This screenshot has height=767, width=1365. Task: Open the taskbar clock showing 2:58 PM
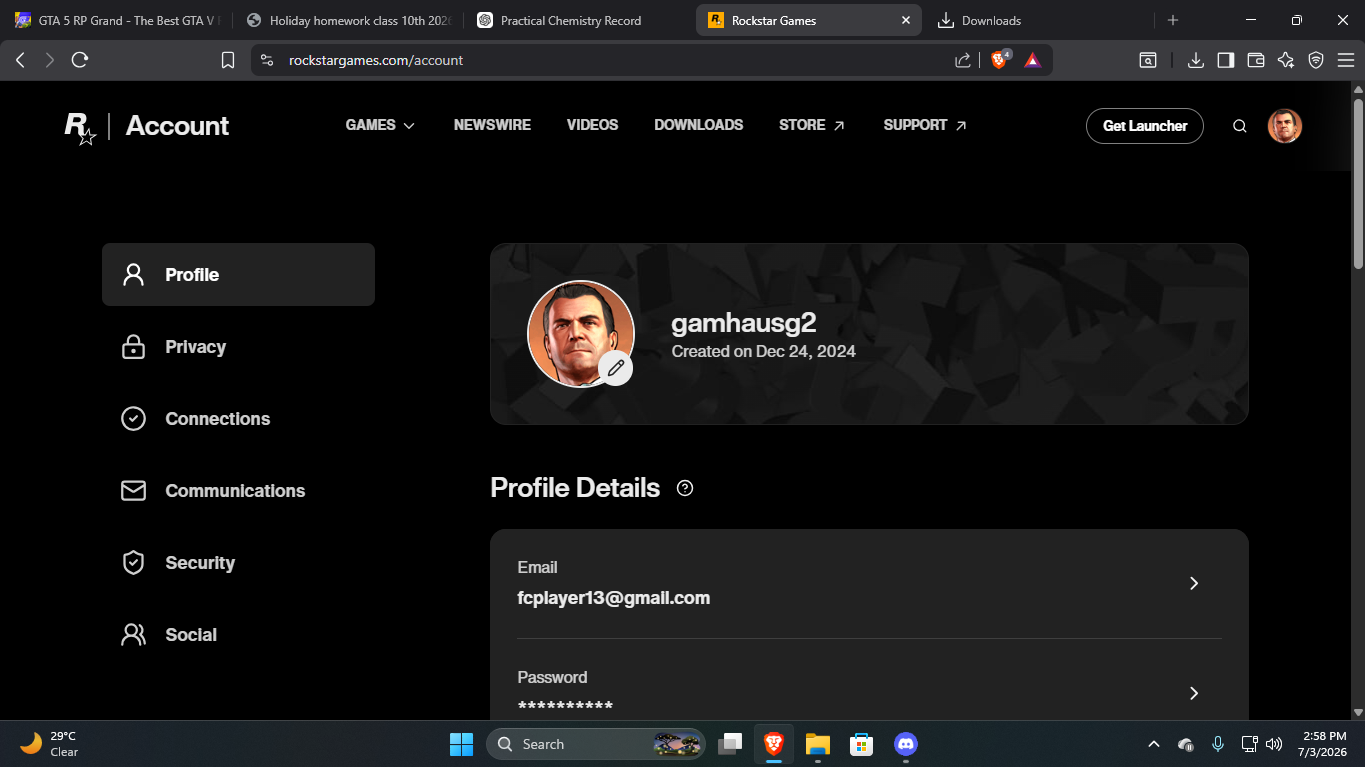(x=1322, y=744)
